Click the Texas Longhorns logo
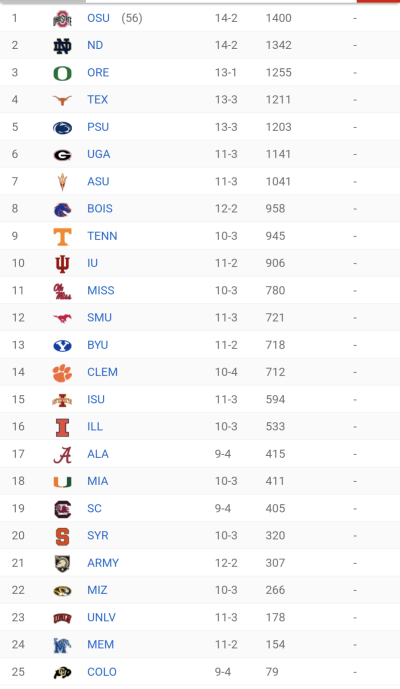400x689 pixels. [62, 100]
